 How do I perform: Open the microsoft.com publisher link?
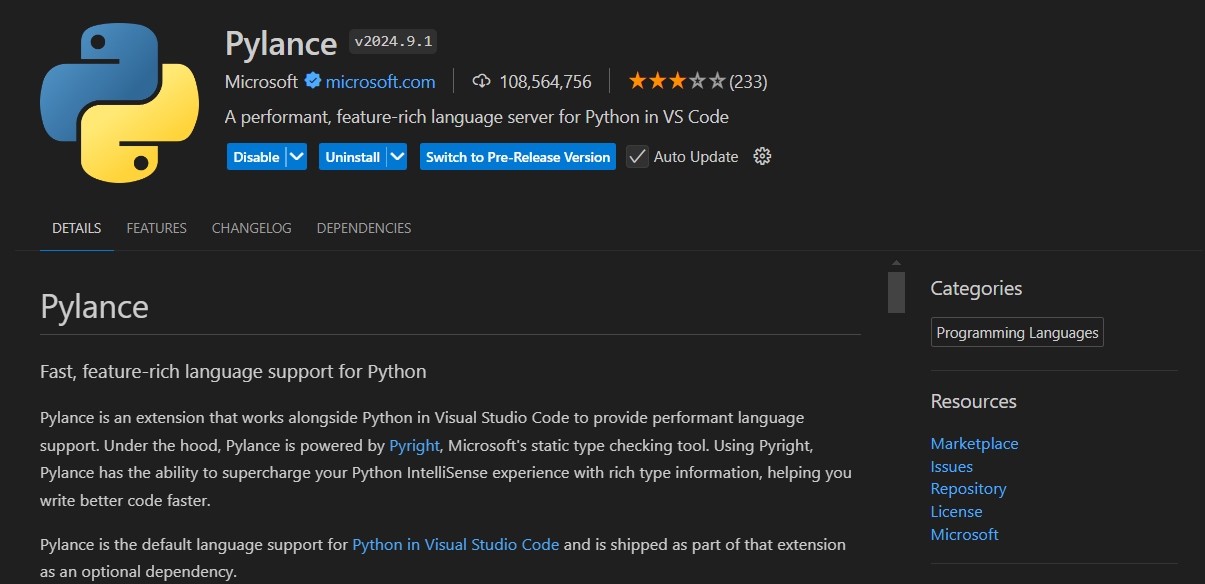coord(380,81)
